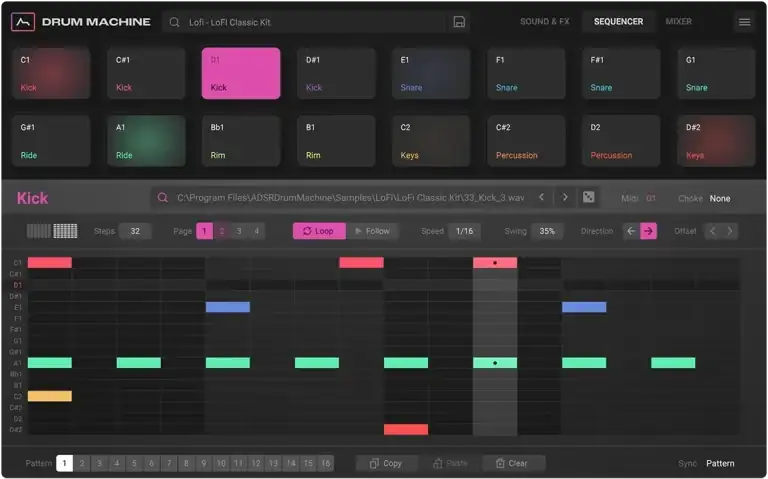This screenshot has width=768, height=479.
Task: Click the sample search magnifier icon
Action: [x=163, y=198]
